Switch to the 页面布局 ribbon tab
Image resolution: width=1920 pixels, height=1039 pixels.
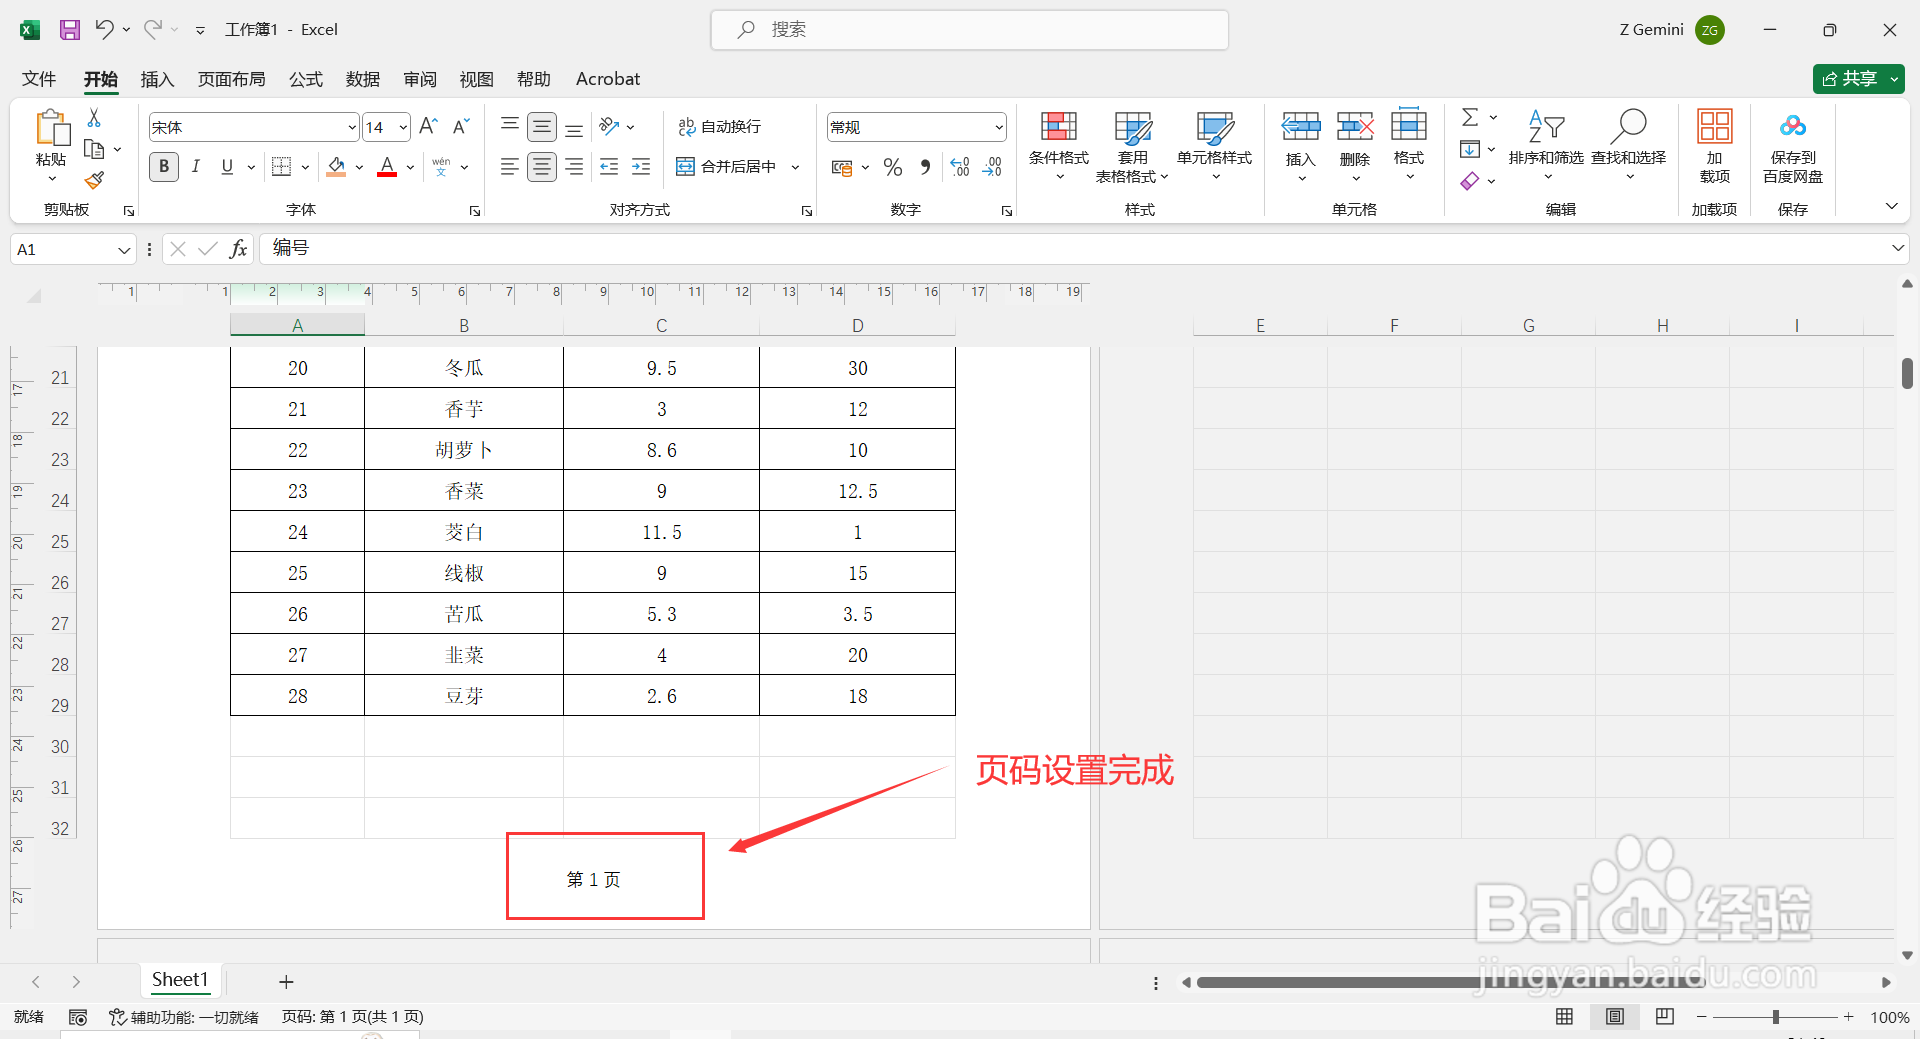(x=231, y=79)
